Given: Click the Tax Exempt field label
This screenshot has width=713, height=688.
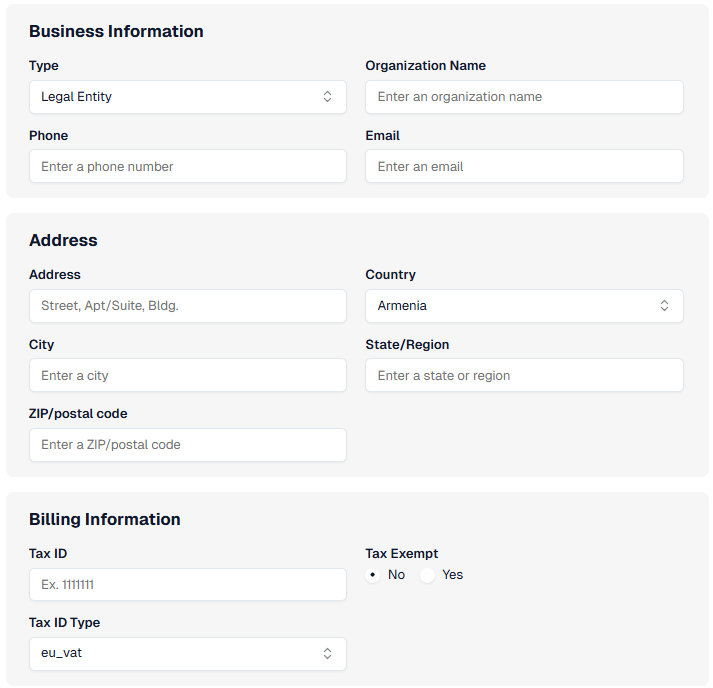Looking at the screenshot, I should click(401, 554).
